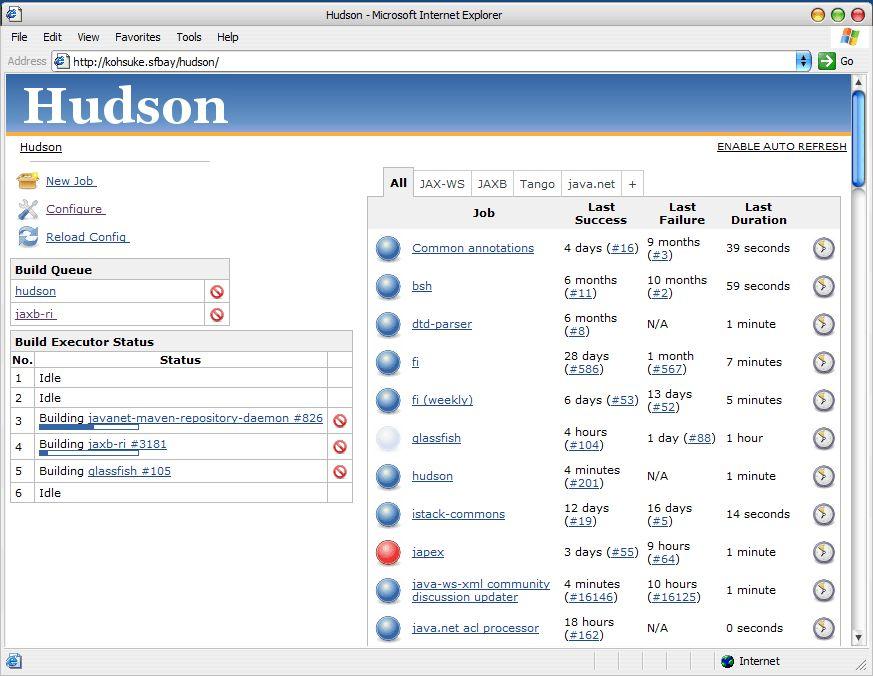Open the Favorites menu

tap(138, 37)
